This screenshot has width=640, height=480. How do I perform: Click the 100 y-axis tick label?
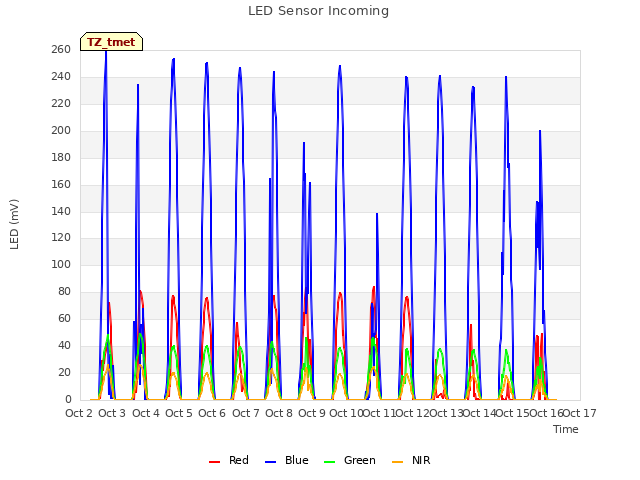[x=61, y=264]
